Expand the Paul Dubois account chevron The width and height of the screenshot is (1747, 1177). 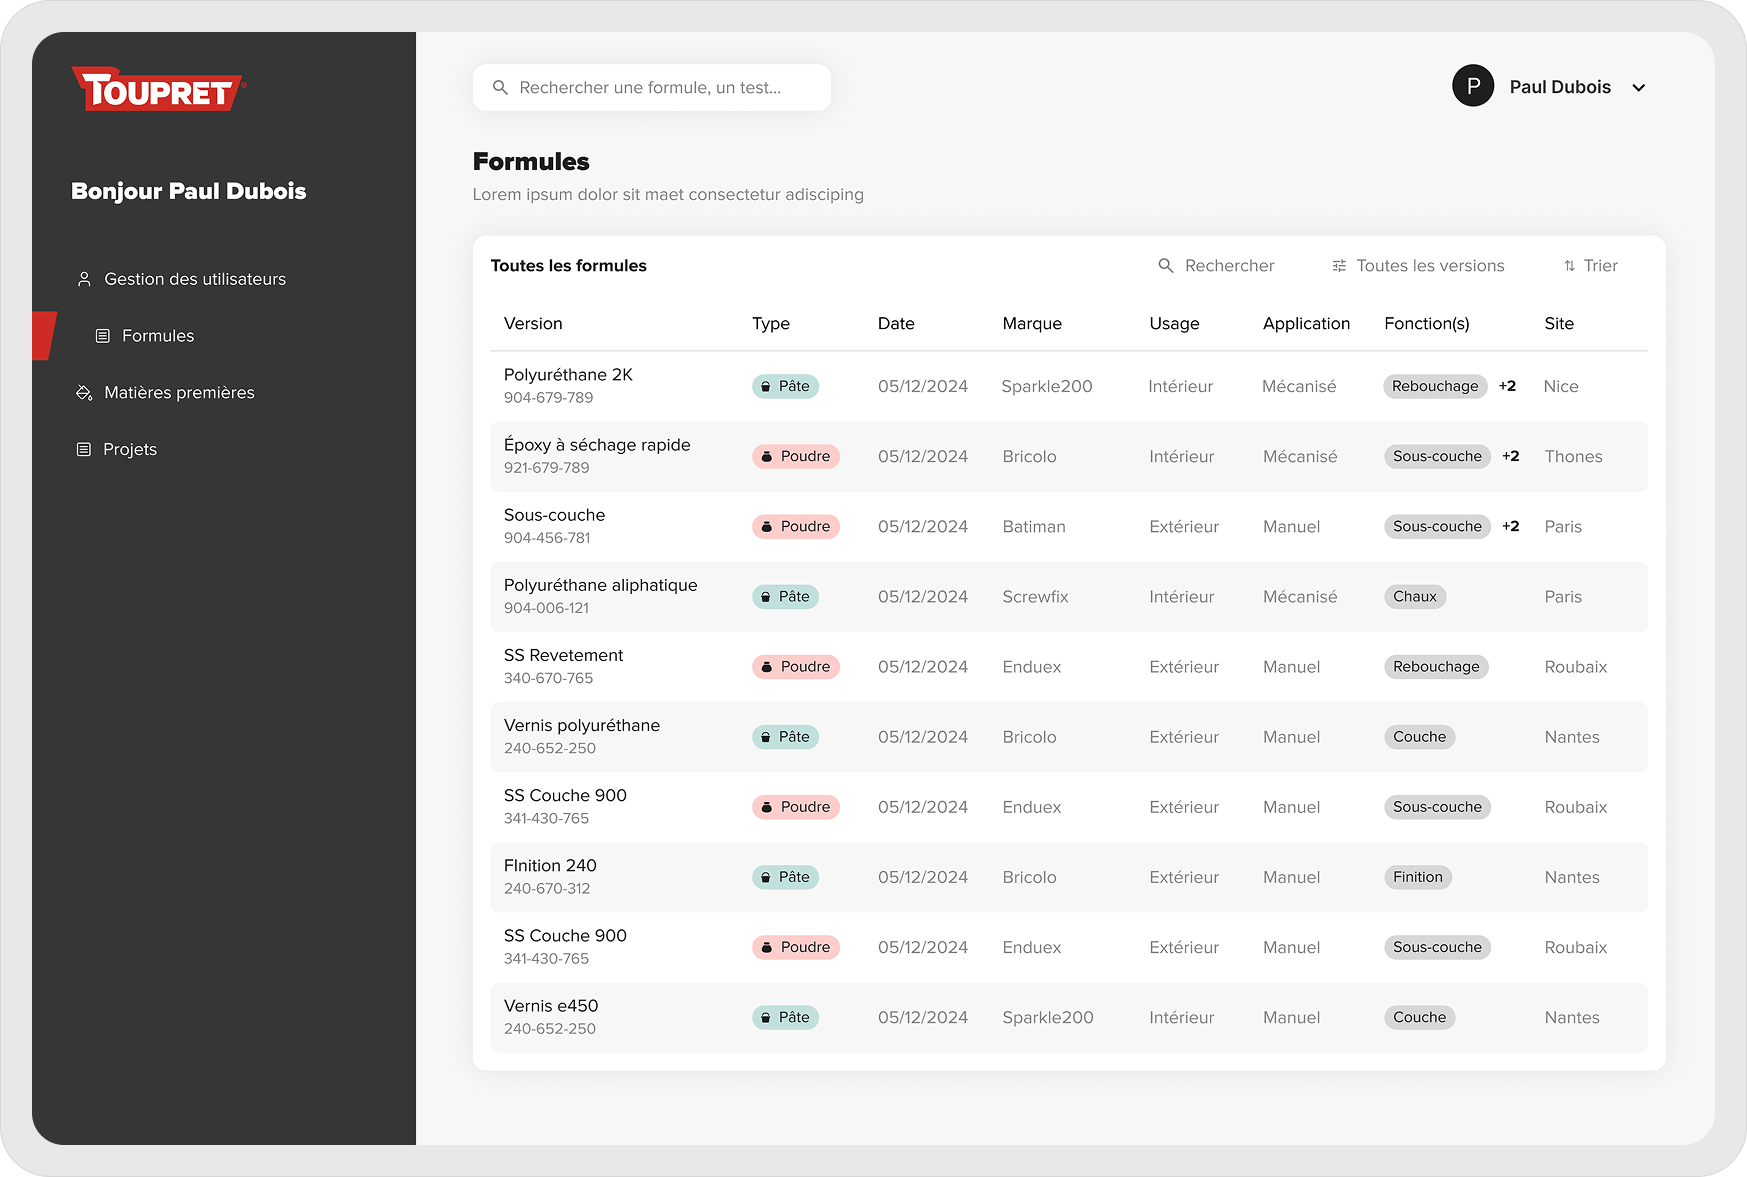point(1638,88)
